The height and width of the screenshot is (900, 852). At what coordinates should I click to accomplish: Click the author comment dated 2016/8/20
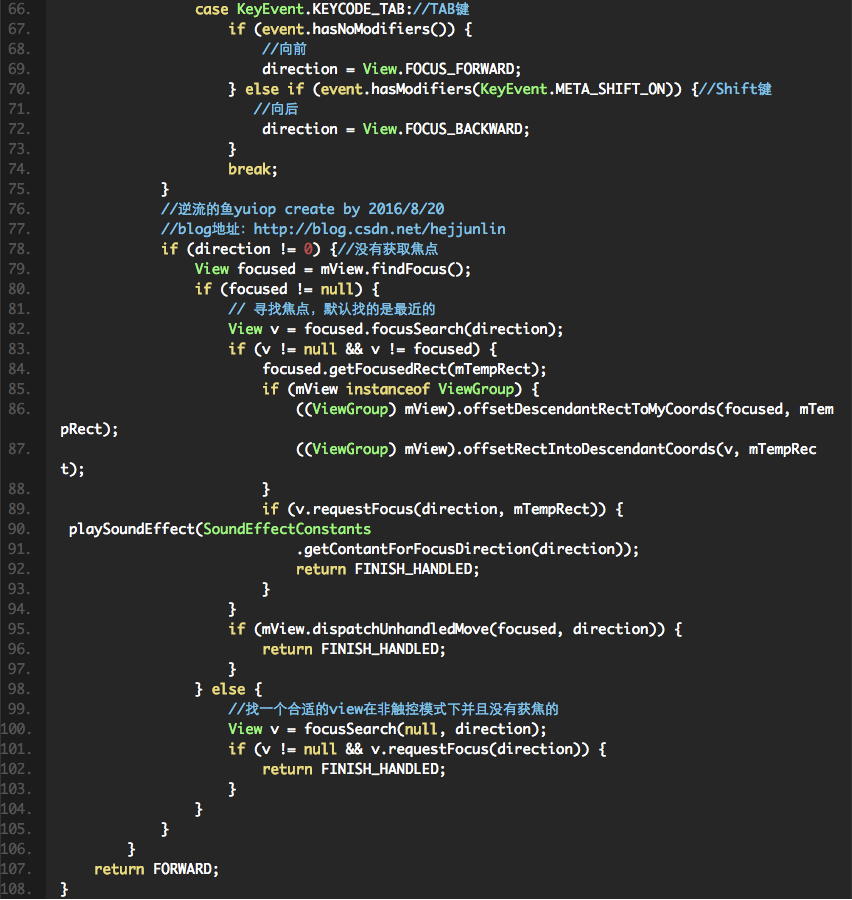pyautogui.click(x=302, y=209)
